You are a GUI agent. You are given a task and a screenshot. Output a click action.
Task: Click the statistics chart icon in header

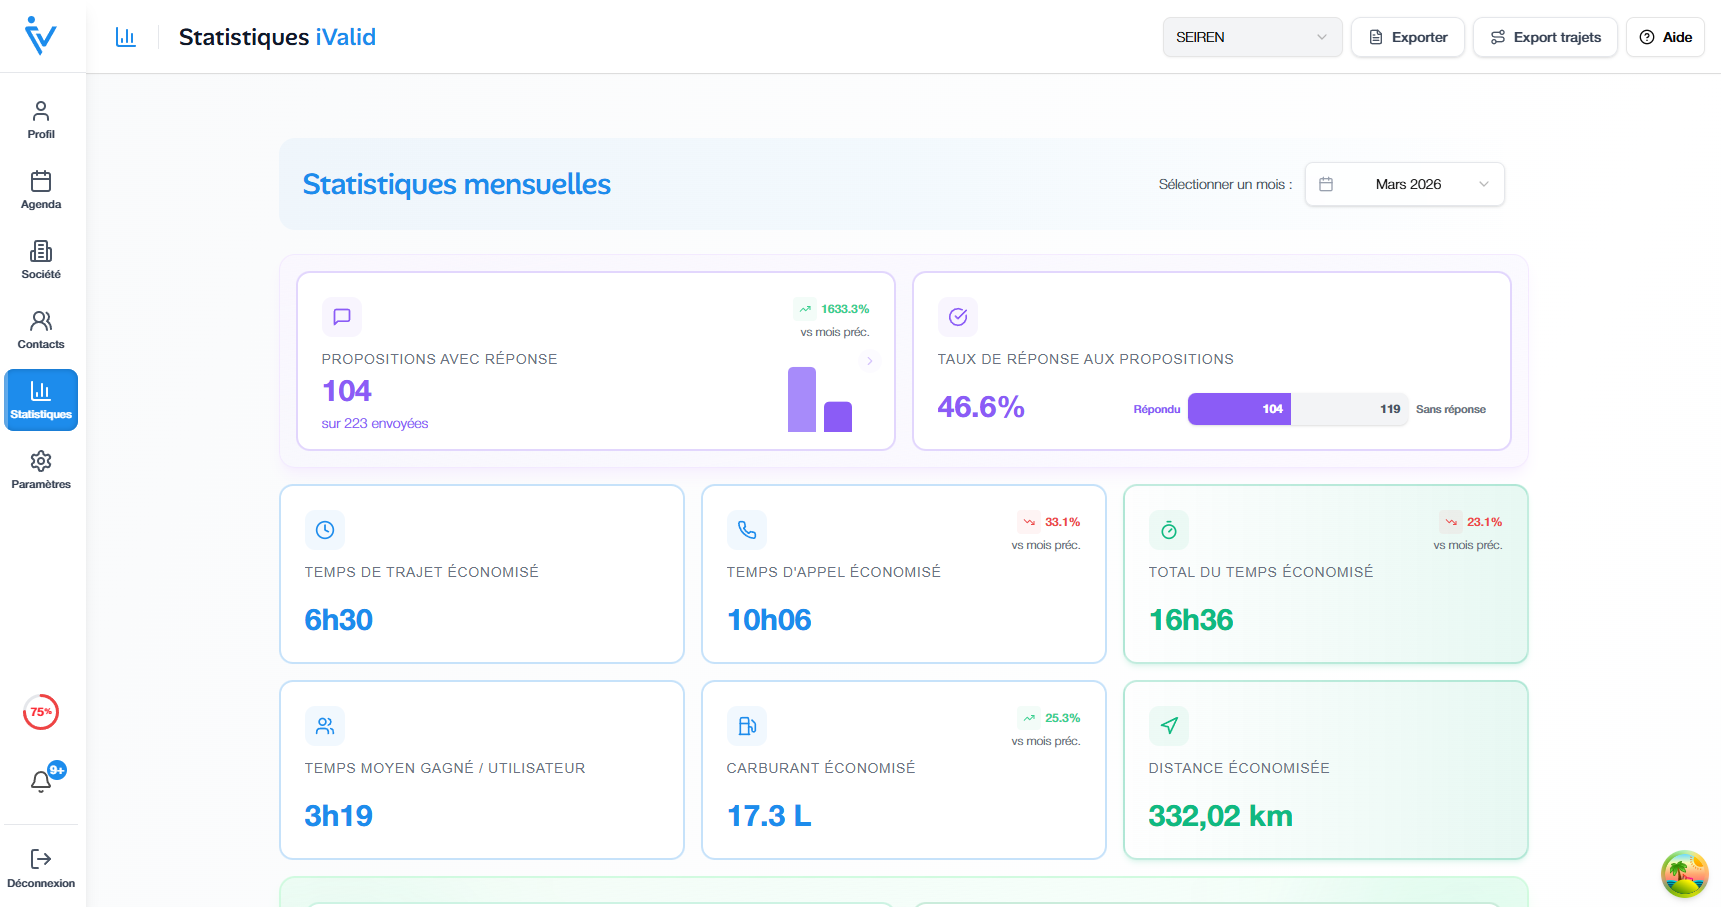click(126, 37)
